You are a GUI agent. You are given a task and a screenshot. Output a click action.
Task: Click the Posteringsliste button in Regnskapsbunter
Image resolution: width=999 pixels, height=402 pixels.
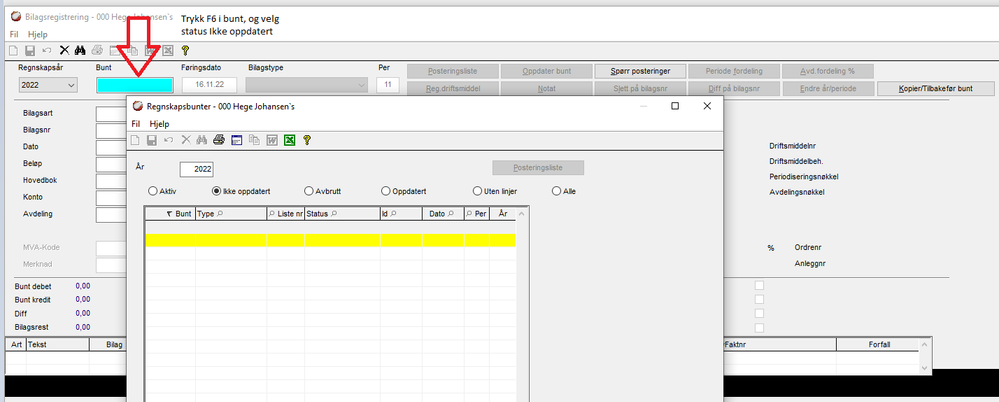pyautogui.click(x=538, y=168)
